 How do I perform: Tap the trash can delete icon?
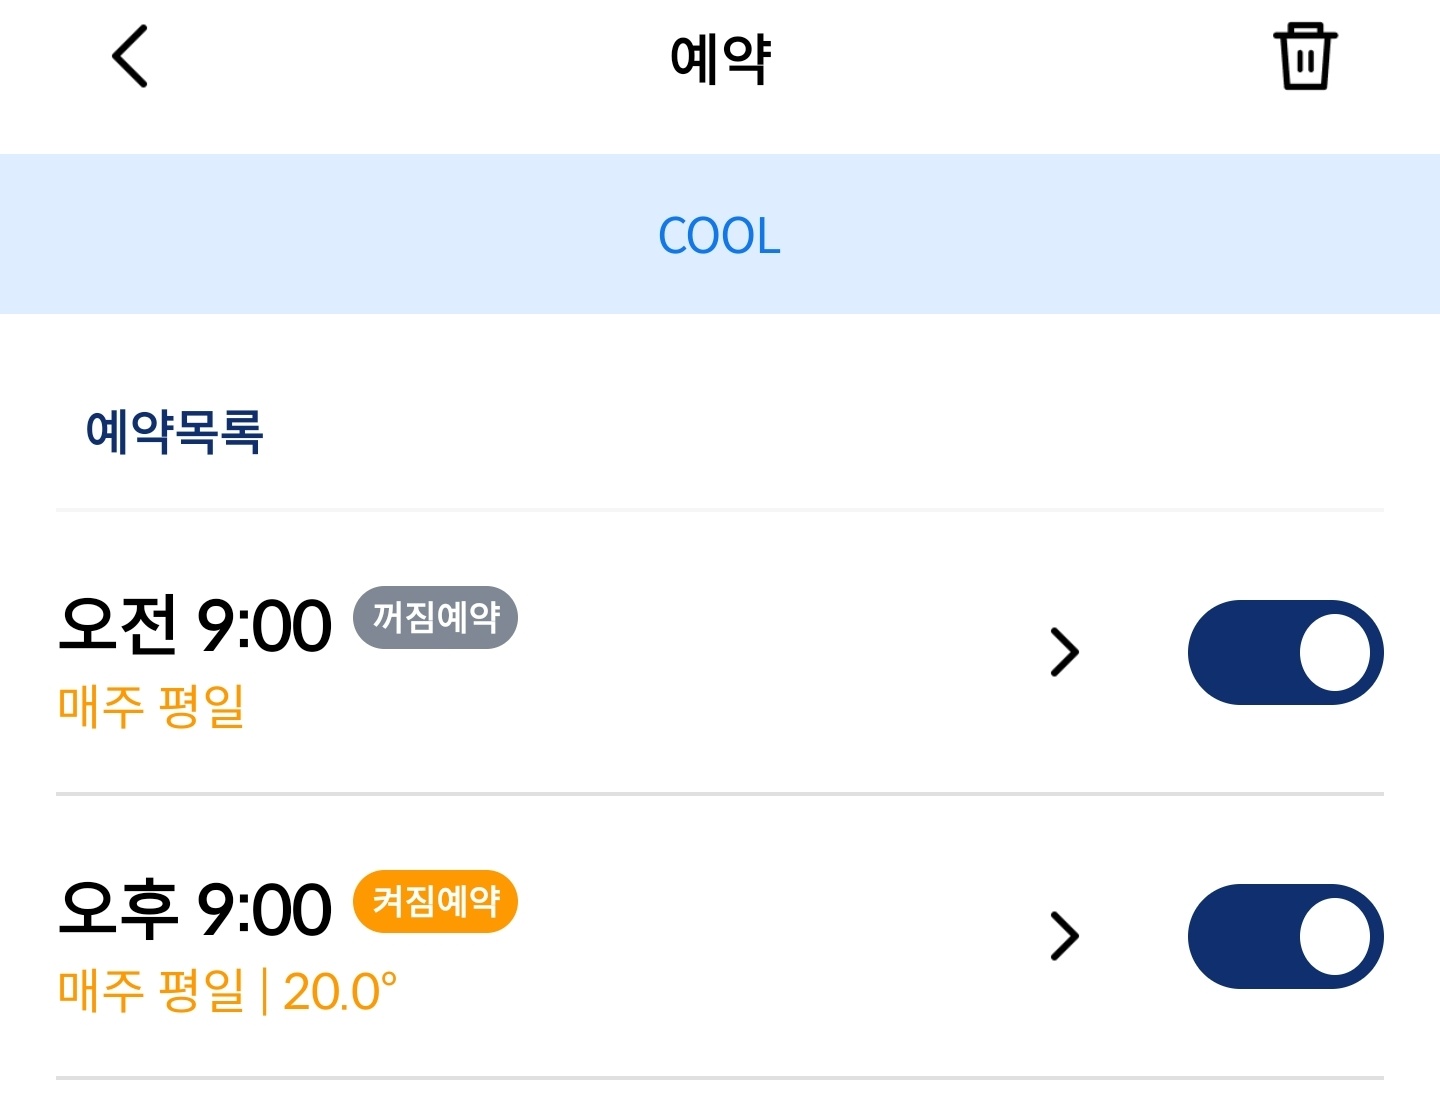(1304, 57)
